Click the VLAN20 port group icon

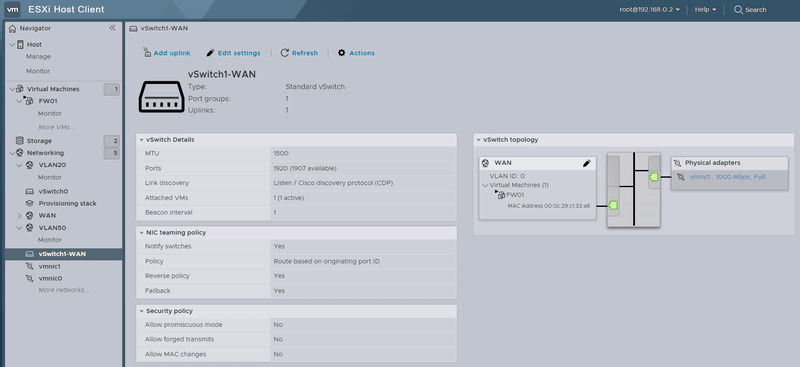(x=30, y=165)
